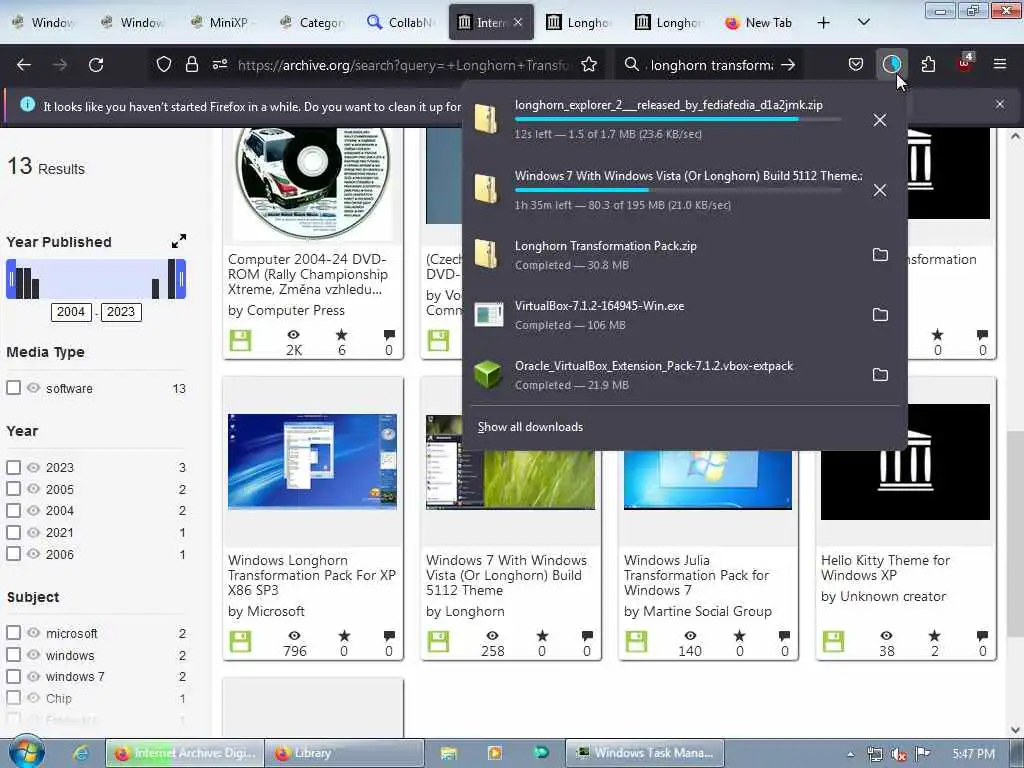Image resolution: width=1024 pixels, height=768 pixels.
Task: Open the tracking protection shield icon
Action: tap(164, 65)
